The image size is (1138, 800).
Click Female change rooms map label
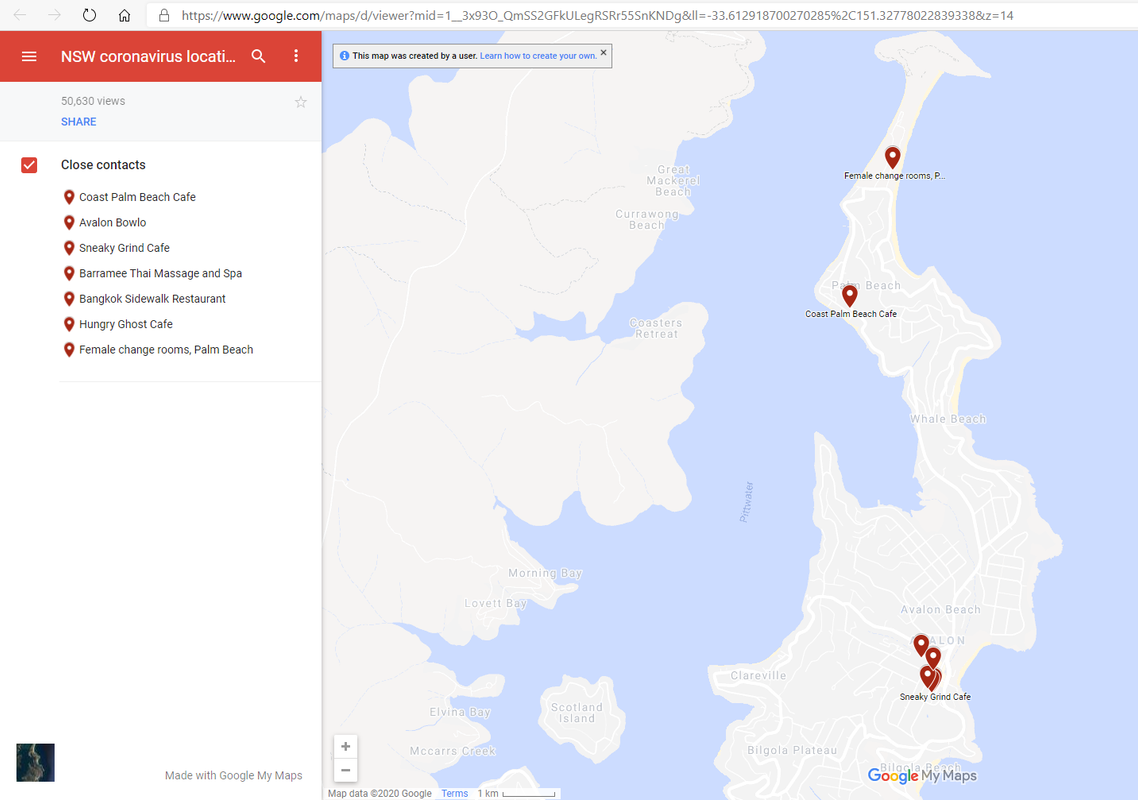[894, 176]
